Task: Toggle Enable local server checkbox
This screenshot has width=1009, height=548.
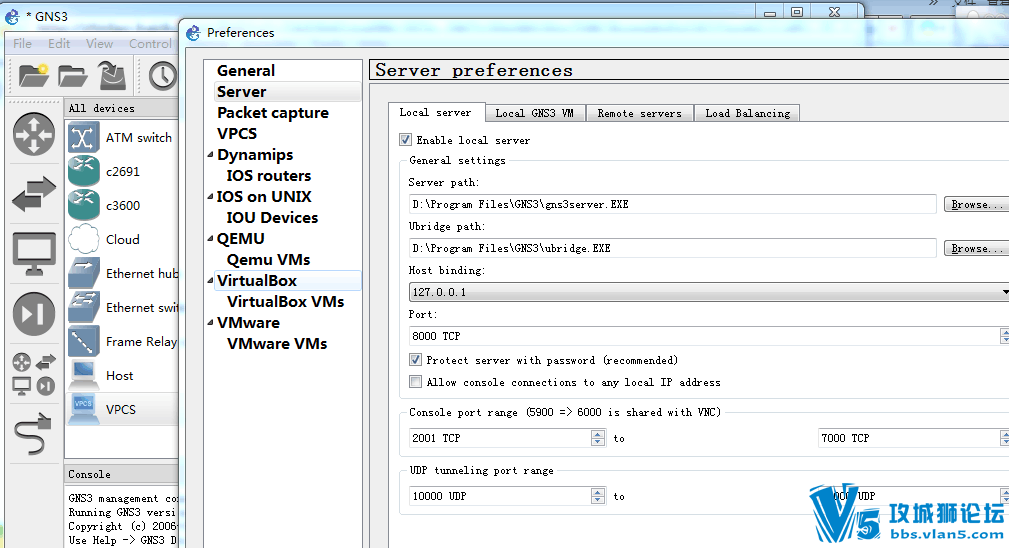Action: point(405,140)
